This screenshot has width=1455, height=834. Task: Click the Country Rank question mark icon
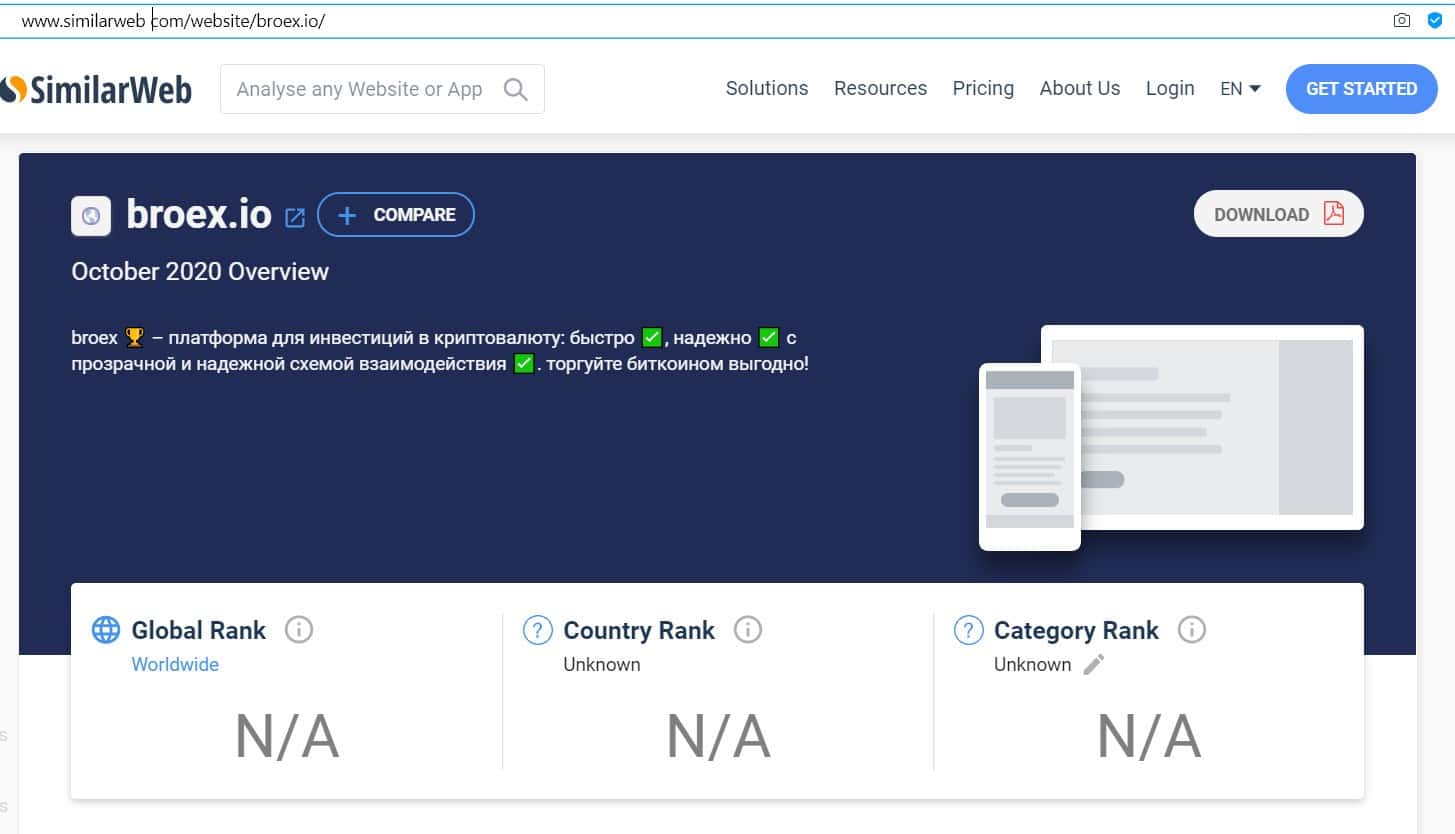(538, 630)
